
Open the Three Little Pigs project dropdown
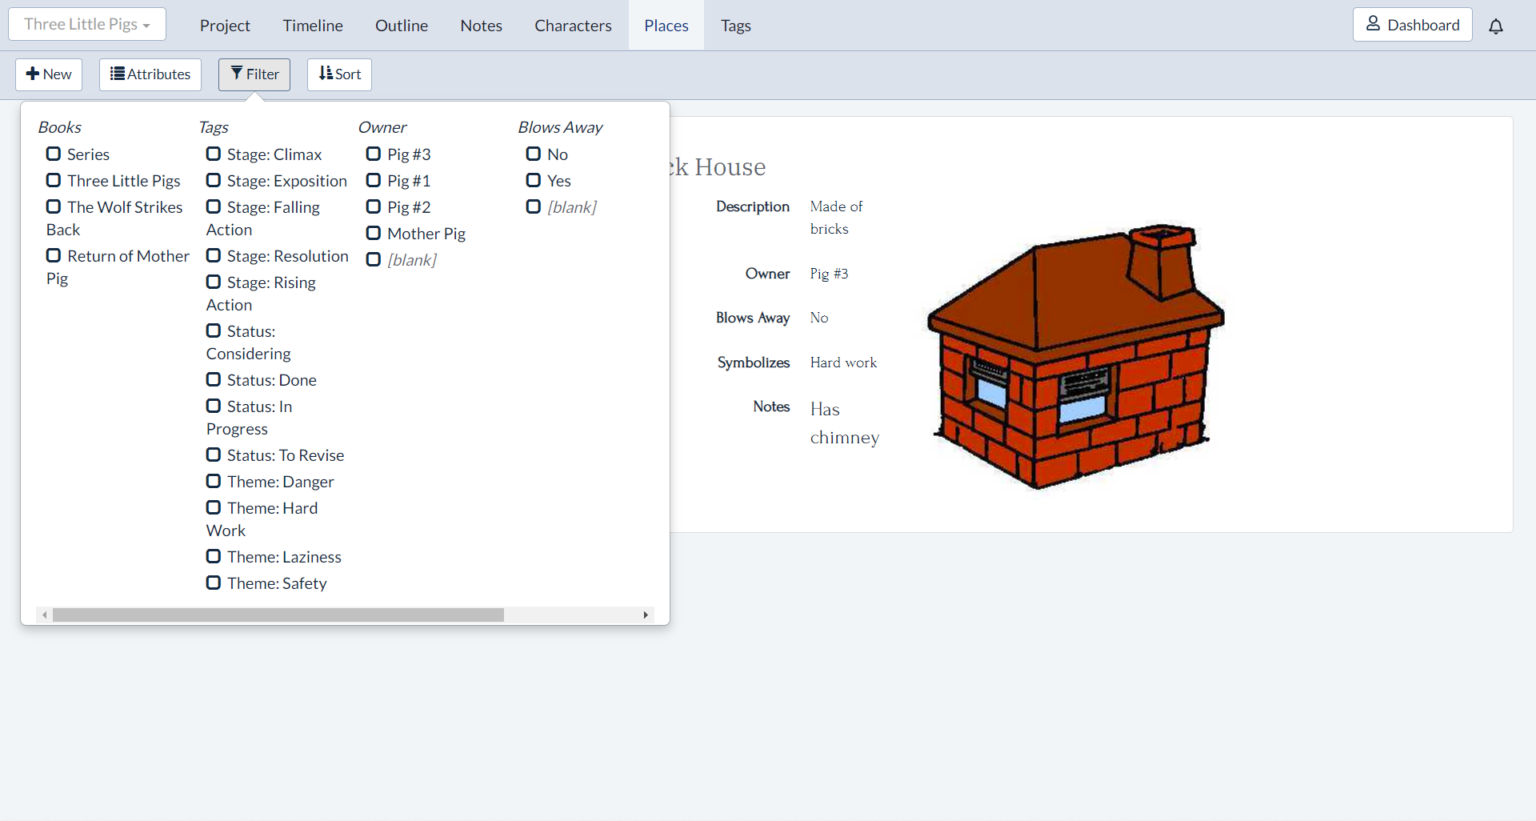87,25
